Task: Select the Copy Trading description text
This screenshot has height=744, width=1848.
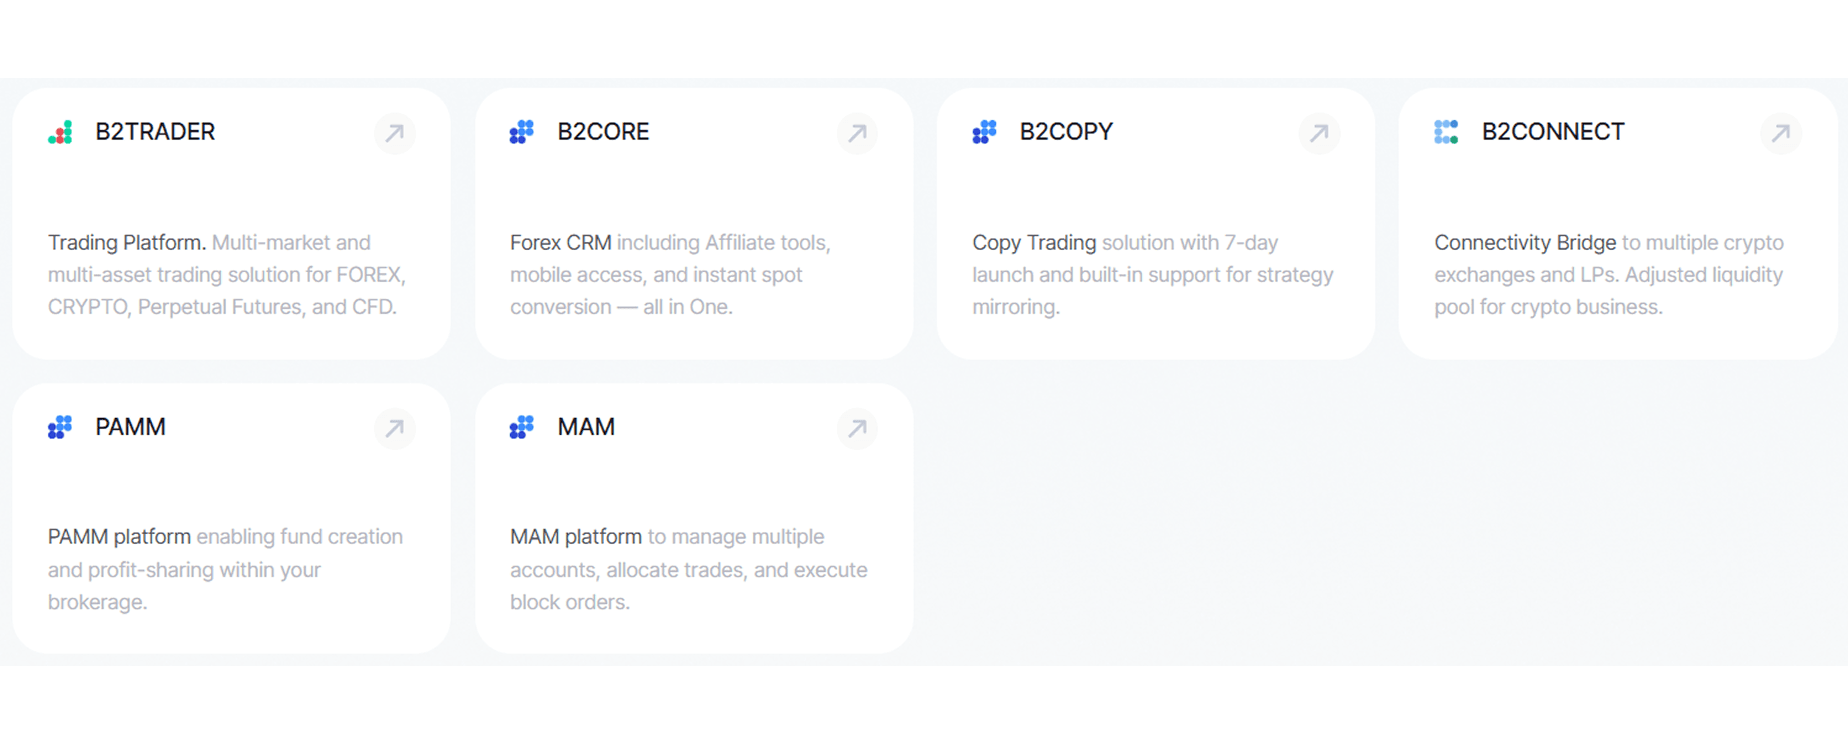Action: [1153, 274]
